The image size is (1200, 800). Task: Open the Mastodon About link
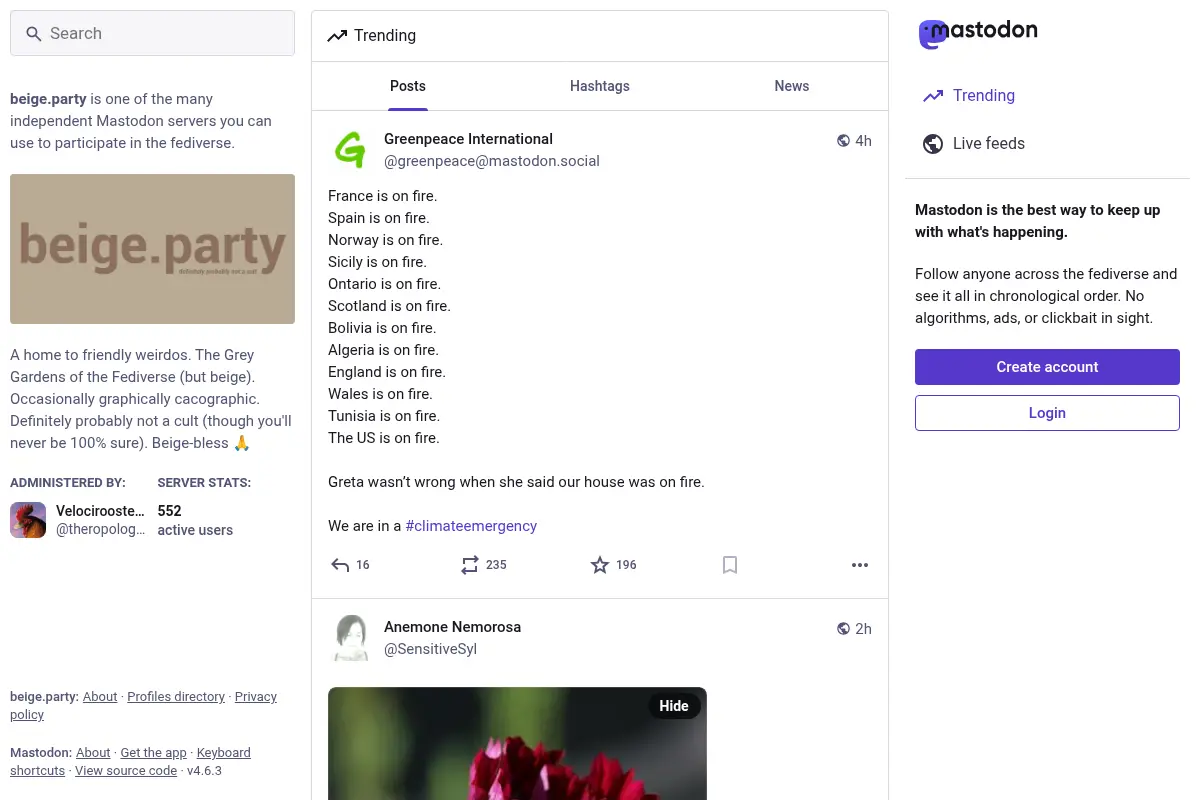93,753
